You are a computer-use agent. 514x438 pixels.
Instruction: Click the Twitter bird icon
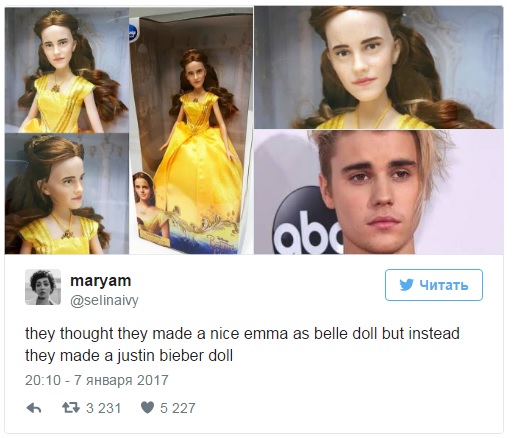click(406, 285)
